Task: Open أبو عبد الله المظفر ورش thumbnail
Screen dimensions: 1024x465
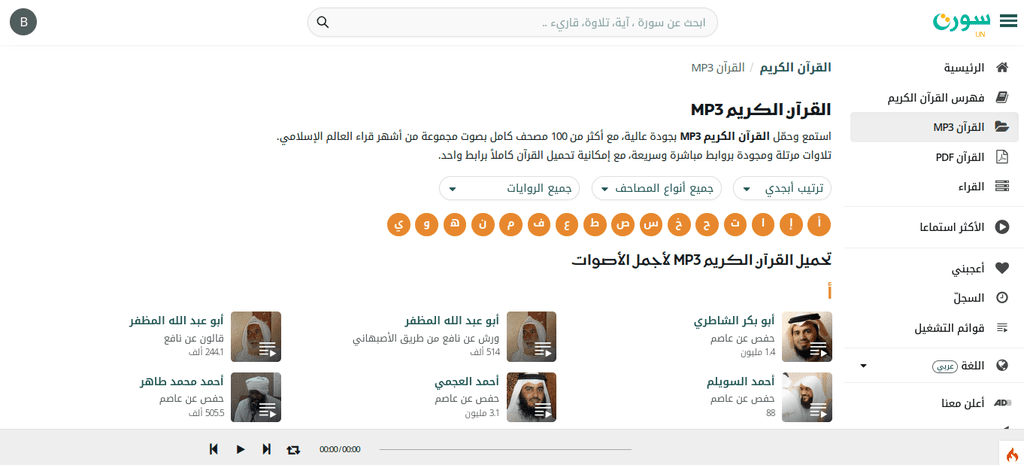Action: [532, 336]
